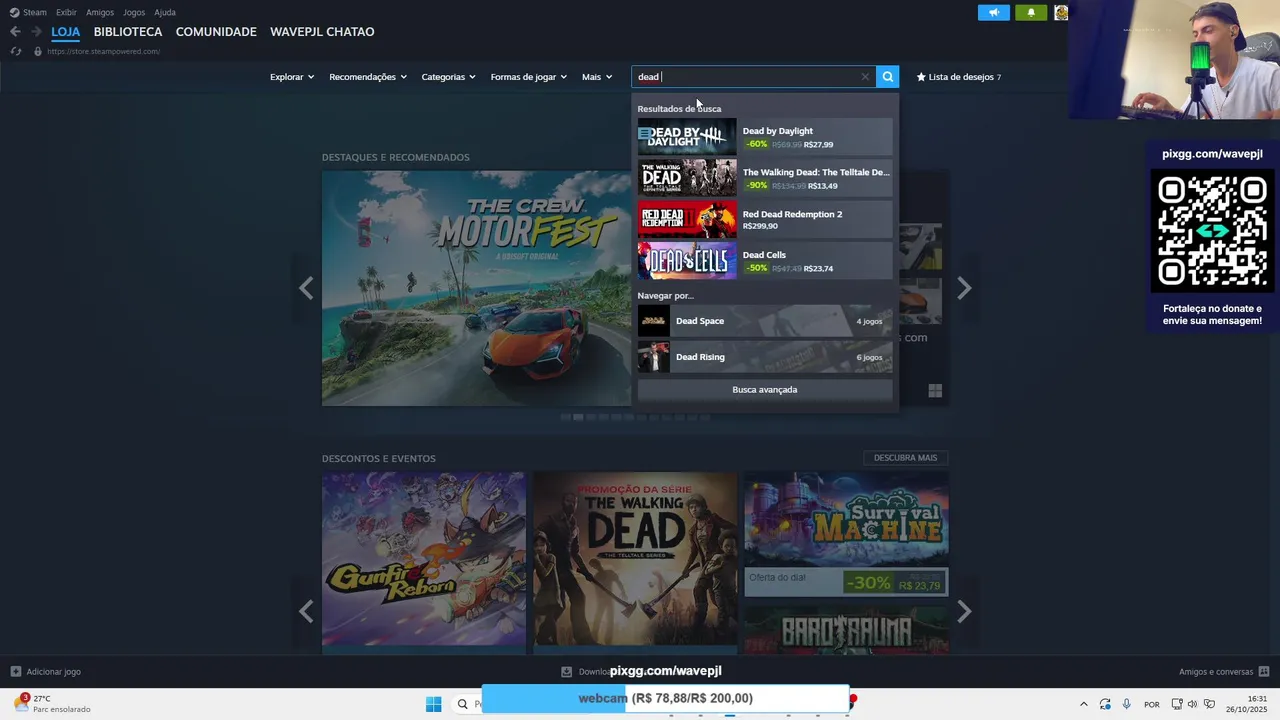The image size is (1280, 720).
Task: Click the forward navigation arrow
Action: tap(36, 32)
